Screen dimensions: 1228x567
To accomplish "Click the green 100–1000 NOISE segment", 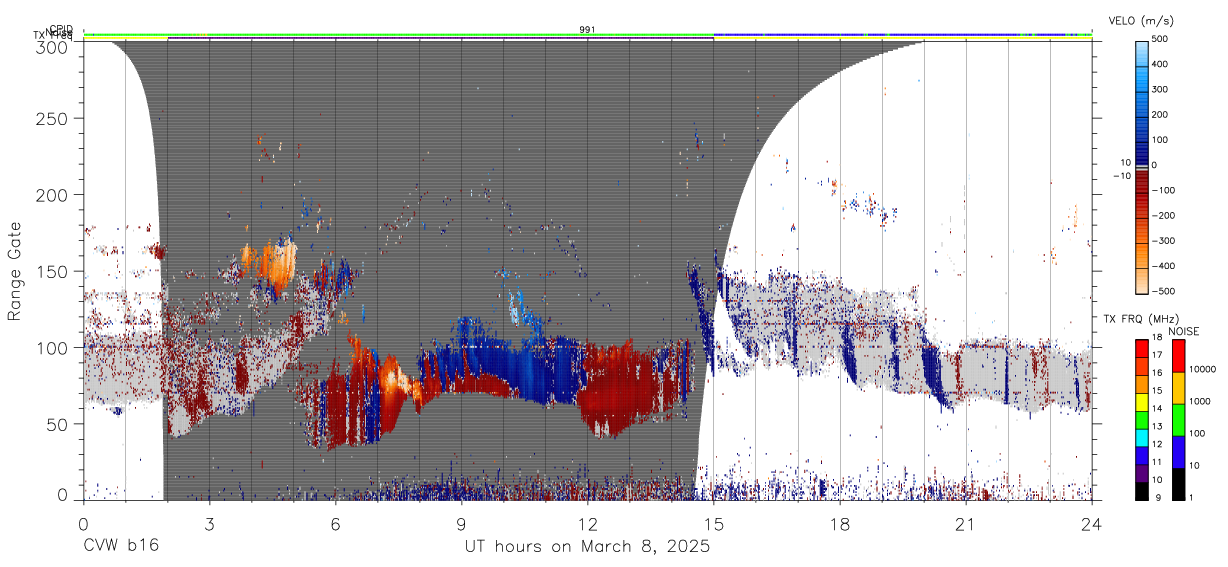I will [1178, 420].
